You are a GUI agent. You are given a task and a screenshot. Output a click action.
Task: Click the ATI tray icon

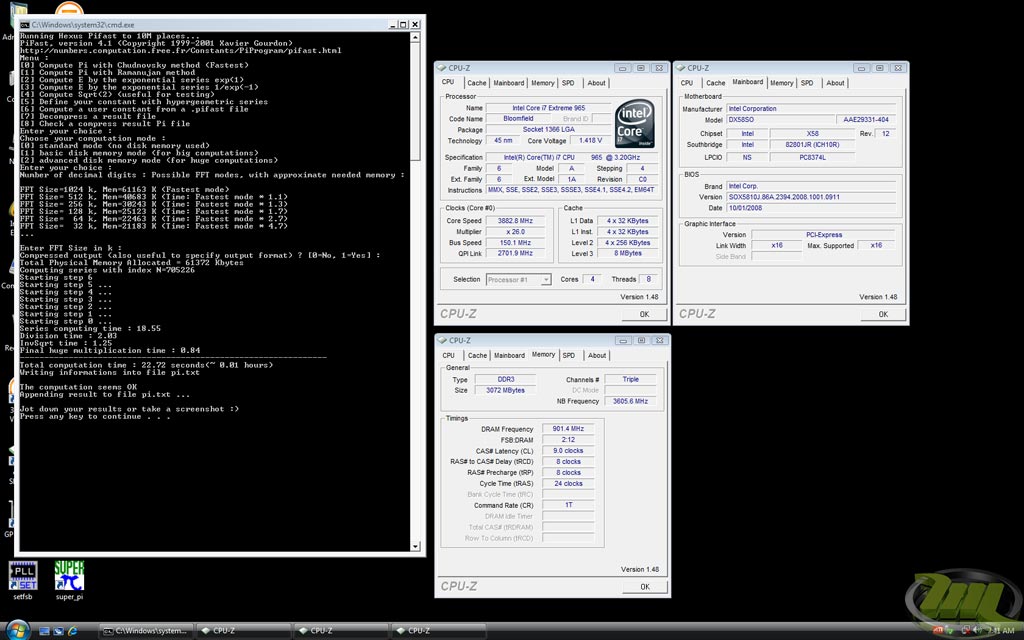pos(938,631)
